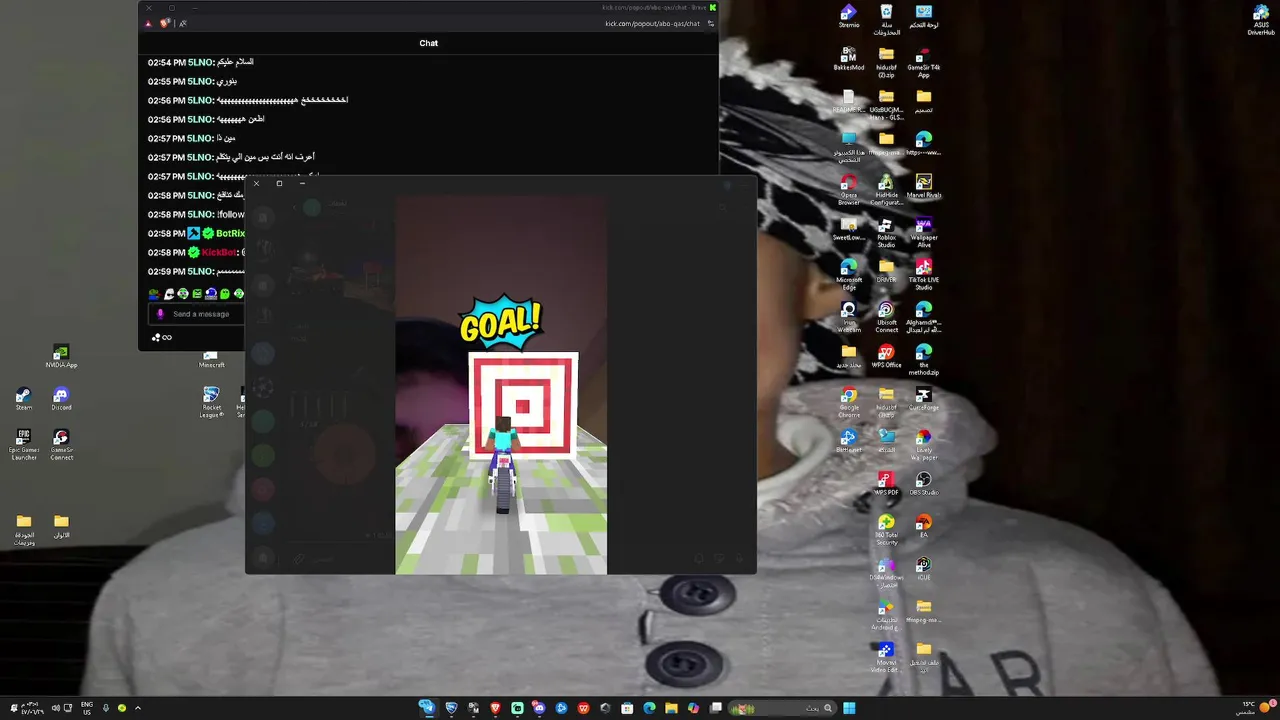
Task: Open Telegram from the taskbar
Action: click(x=428, y=708)
